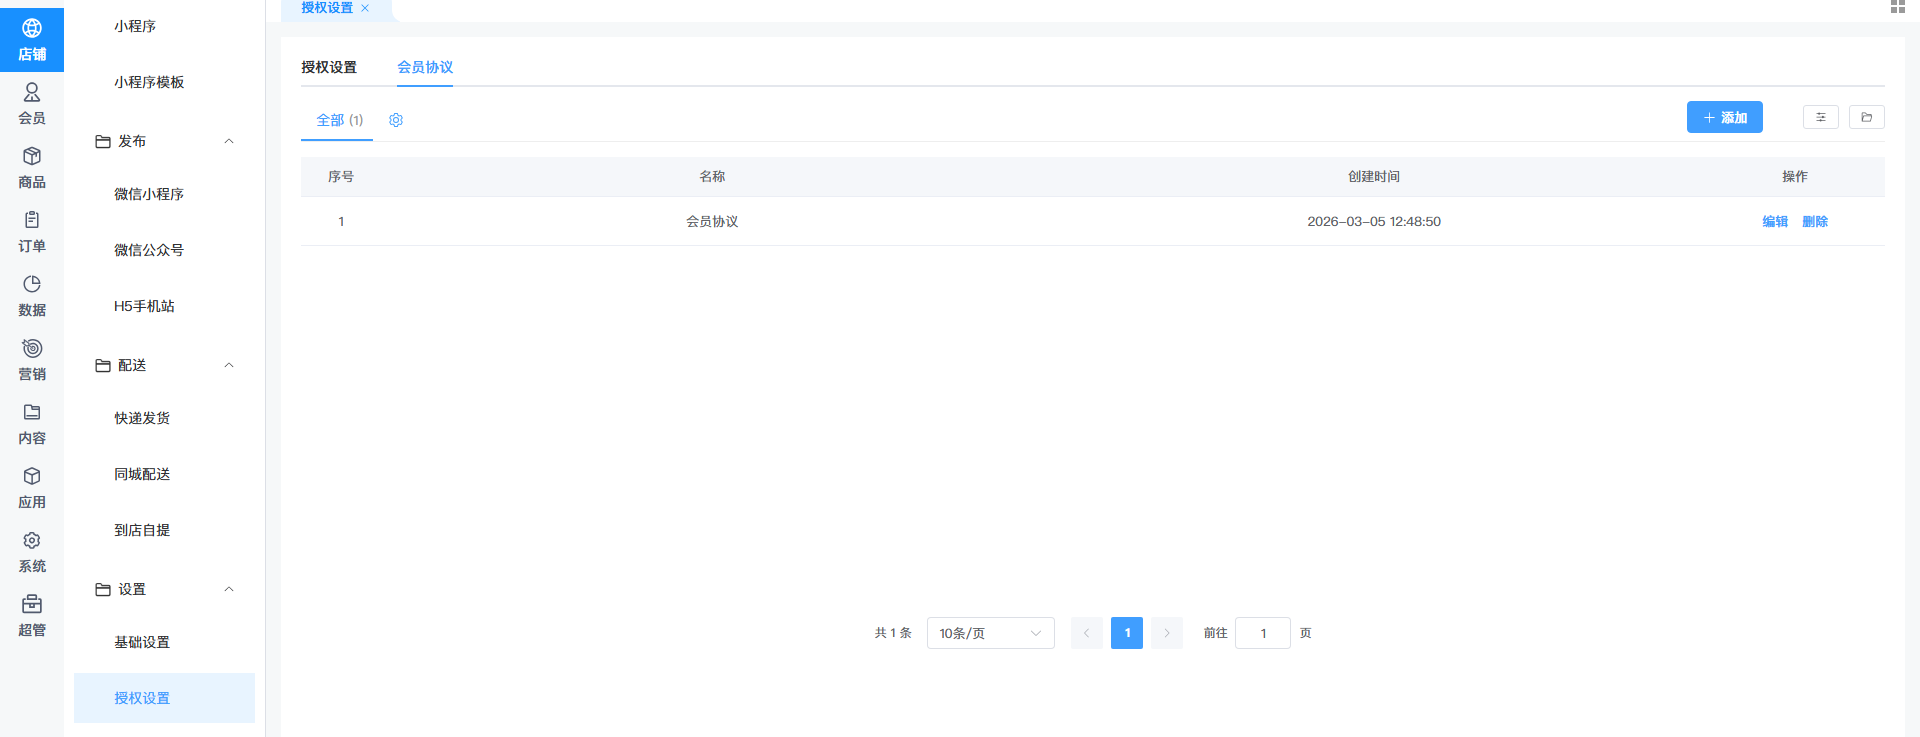Go to previous page arrow

pos(1087,633)
